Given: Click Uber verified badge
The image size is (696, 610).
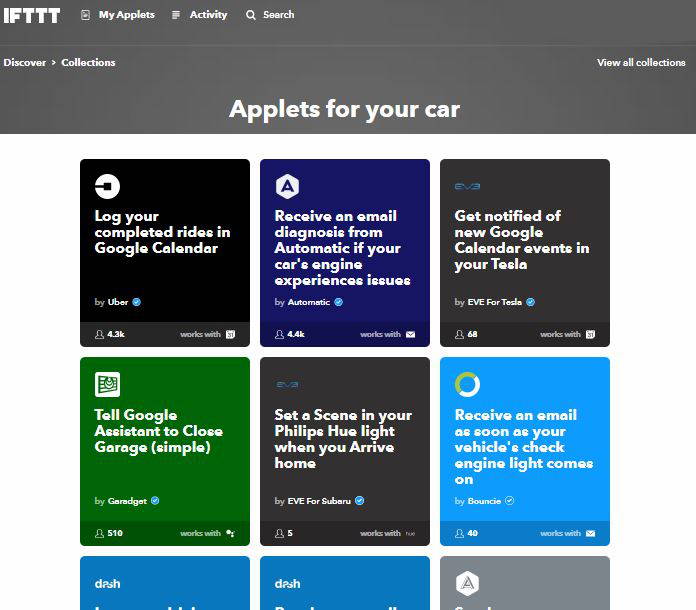Looking at the screenshot, I should click(137, 302).
